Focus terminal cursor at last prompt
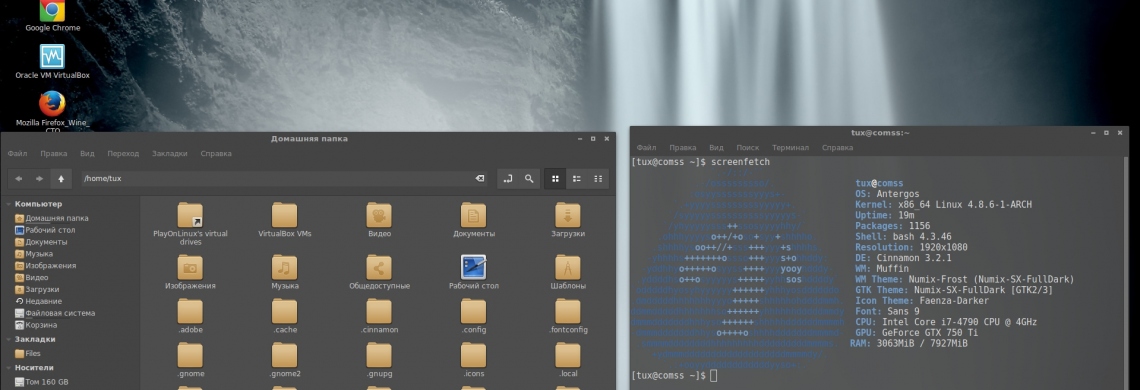 click(713, 375)
